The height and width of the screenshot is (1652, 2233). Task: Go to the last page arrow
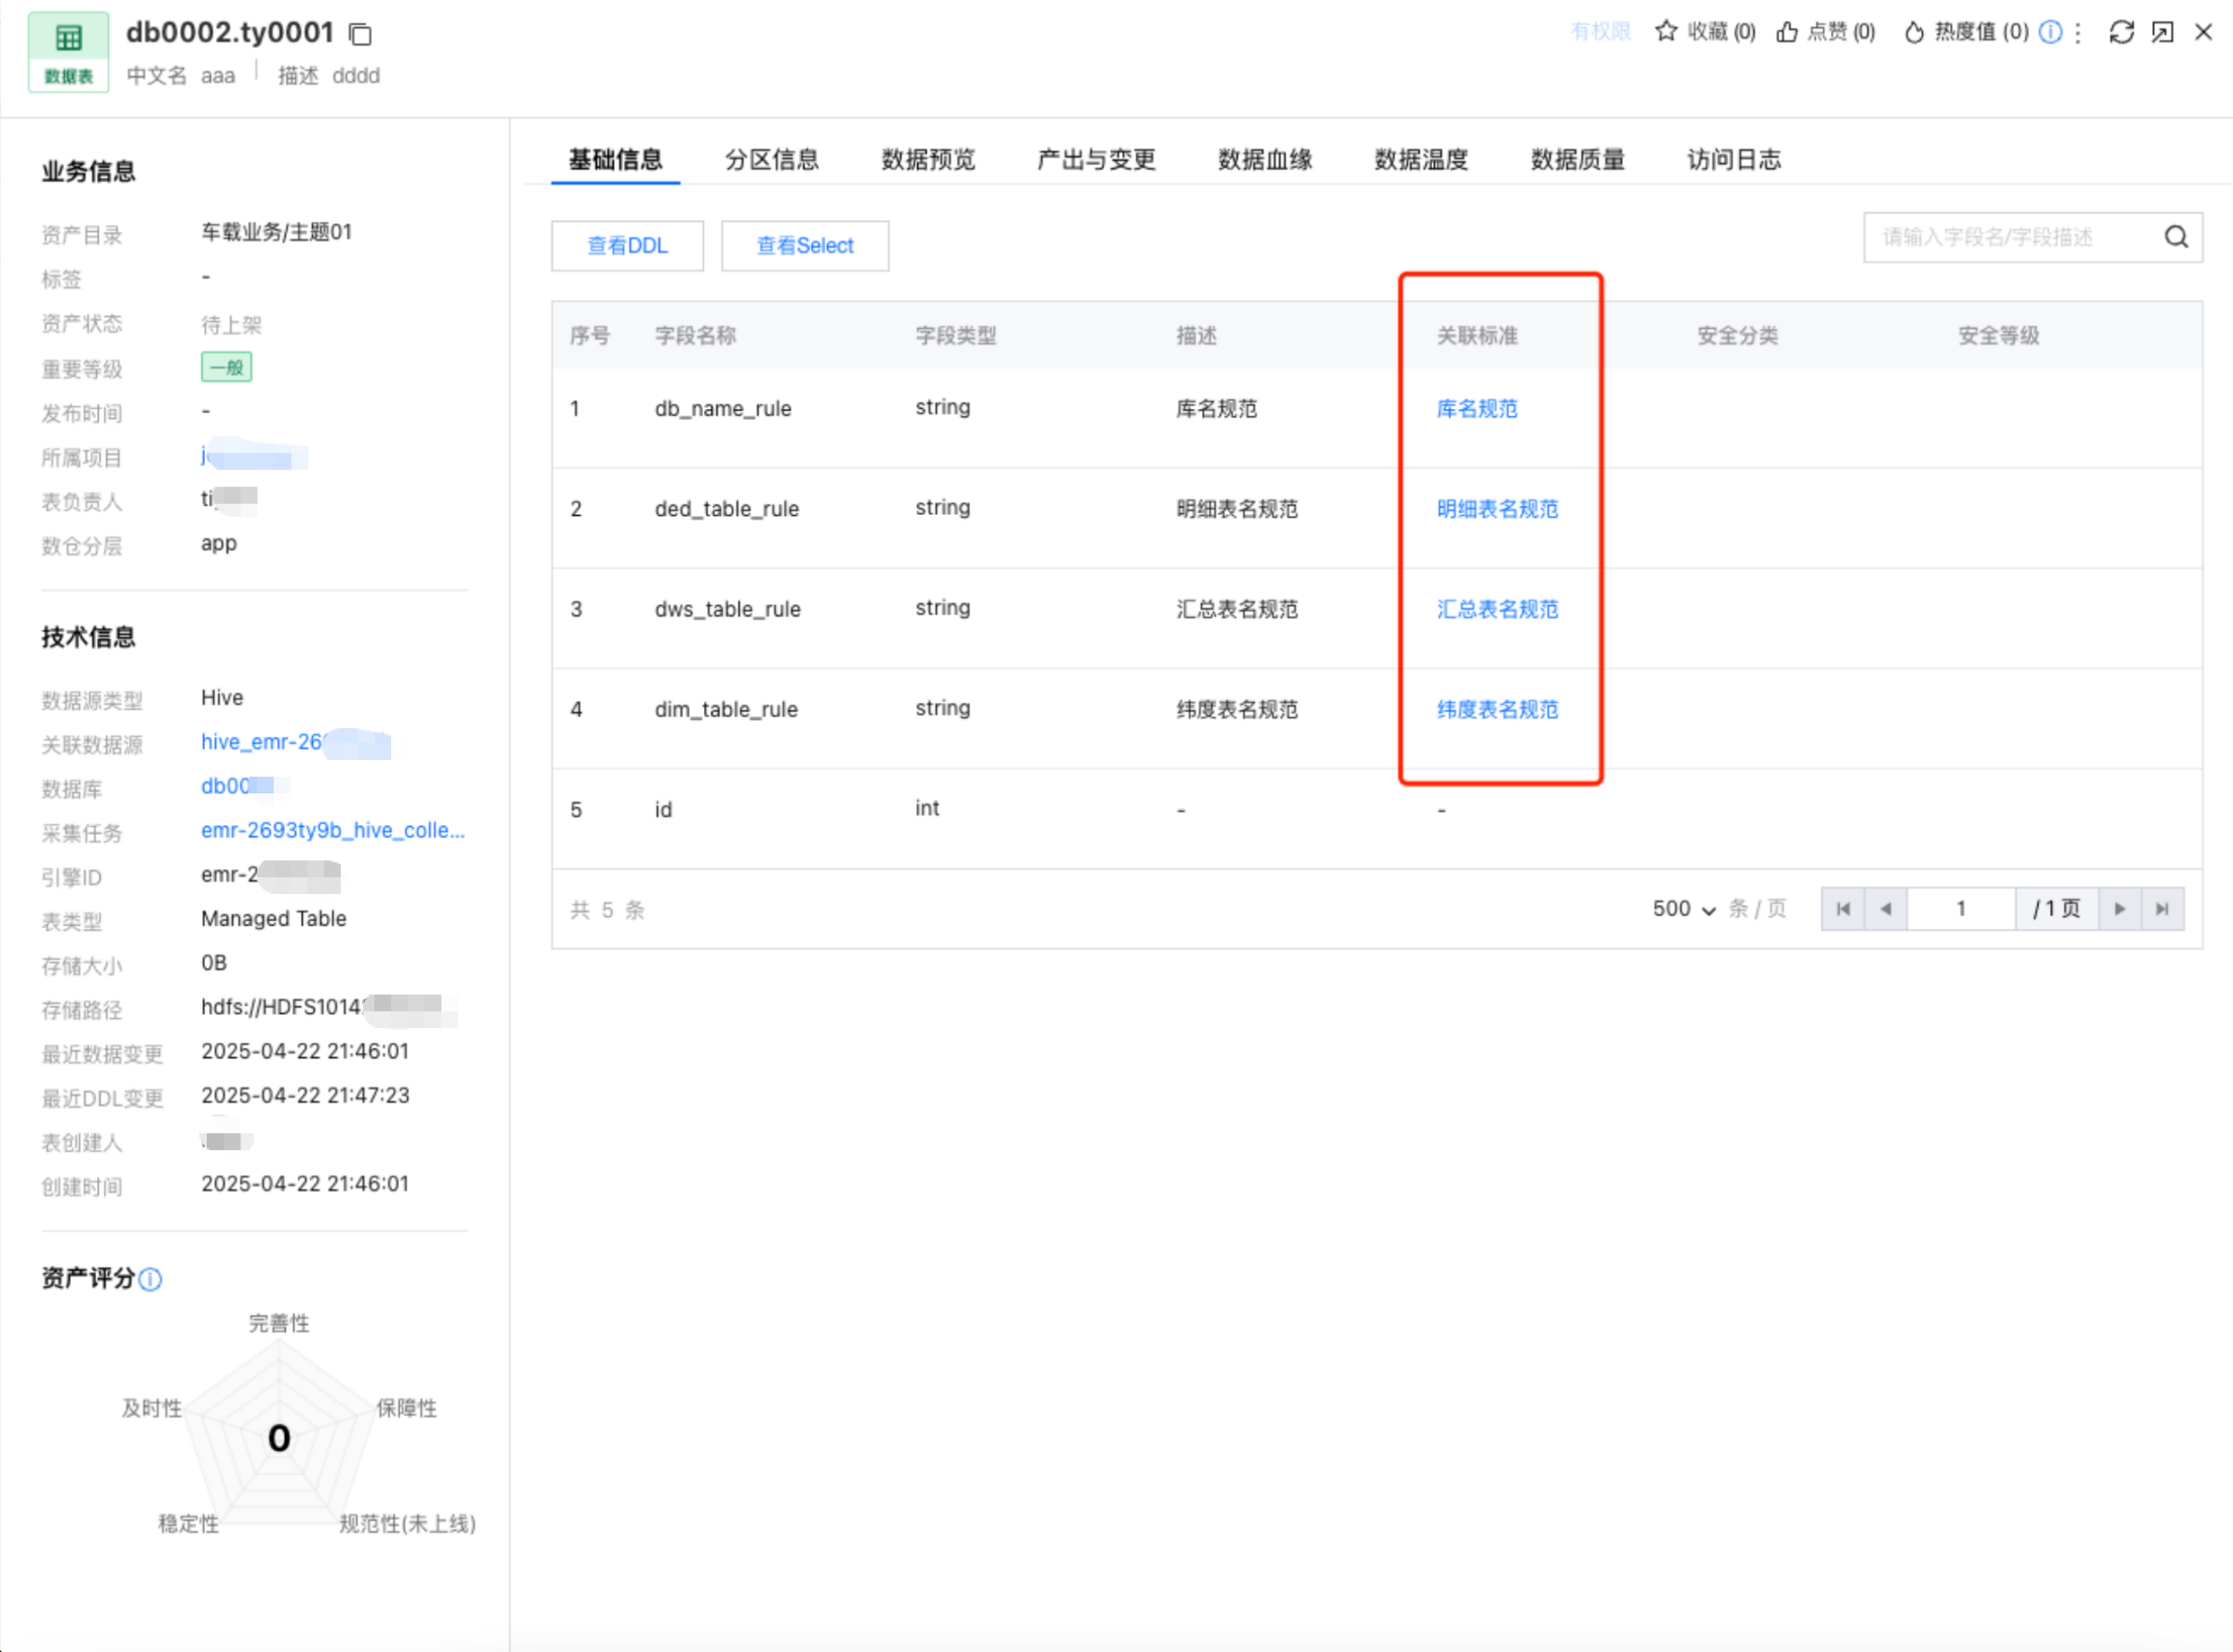tap(2162, 909)
